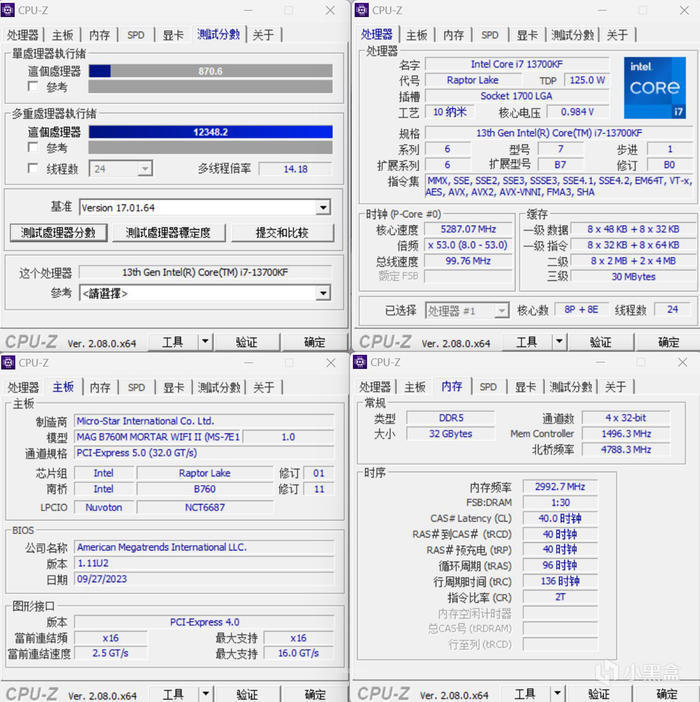This screenshot has width=700, height=702.
Task: Click 工具 button in mainboard window
Action: click(173, 694)
